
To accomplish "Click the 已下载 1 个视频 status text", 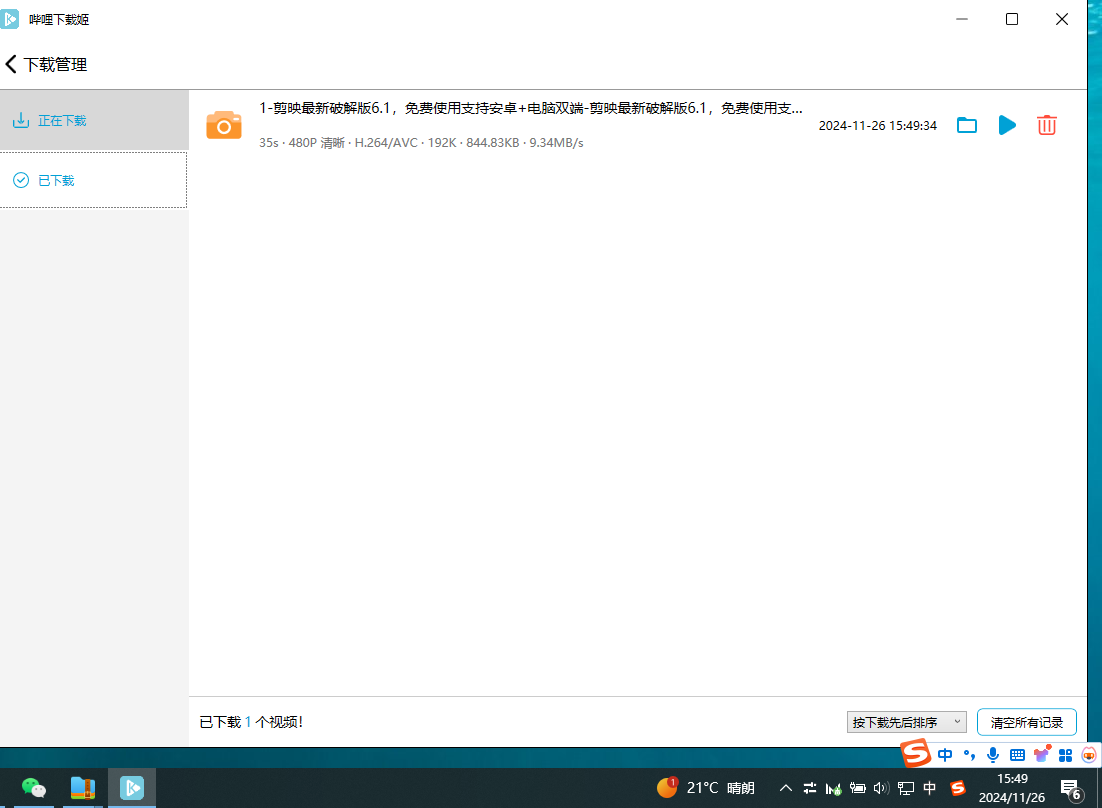I will (x=251, y=722).
